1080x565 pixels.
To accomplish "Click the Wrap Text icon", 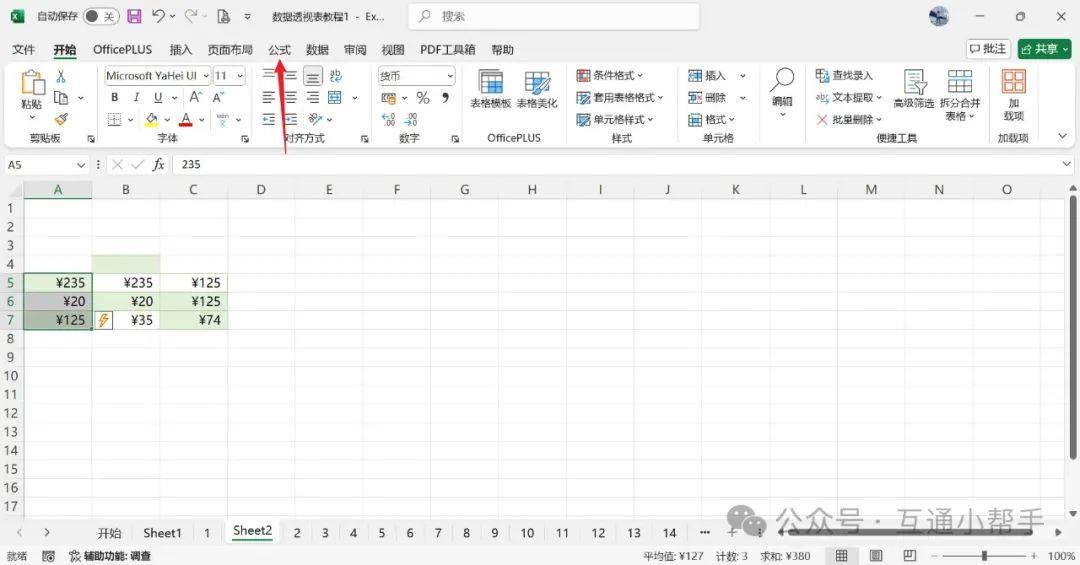I will pyautogui.click(x=335, y=76).
